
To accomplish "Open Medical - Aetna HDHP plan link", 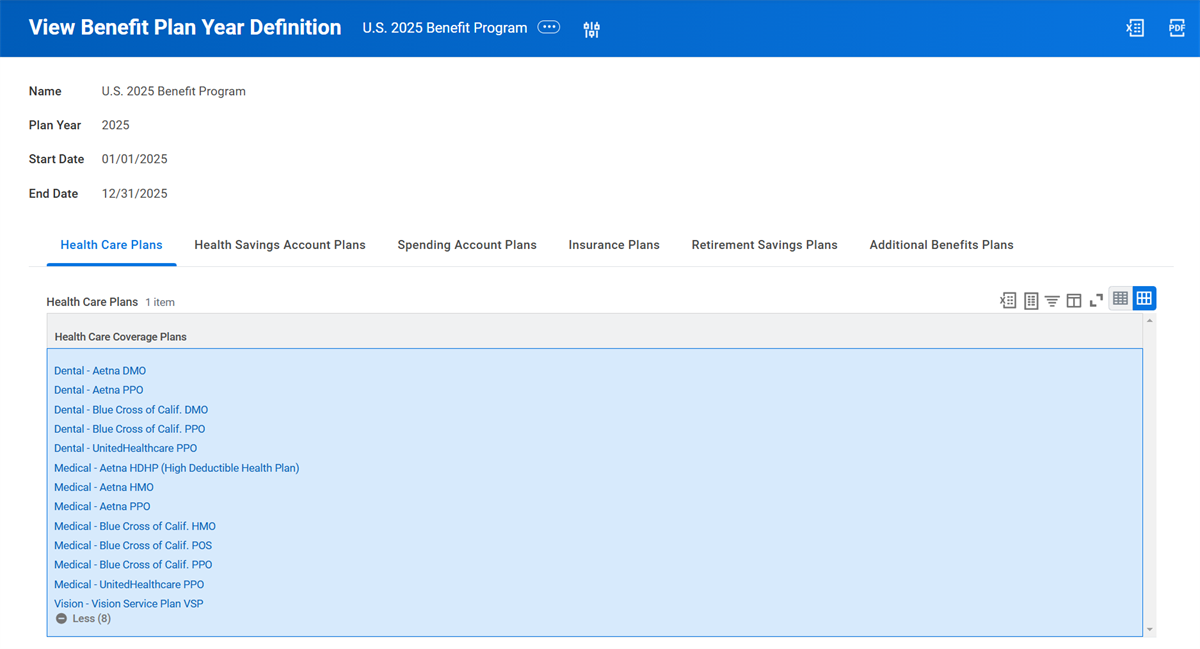I will [177, 468].
